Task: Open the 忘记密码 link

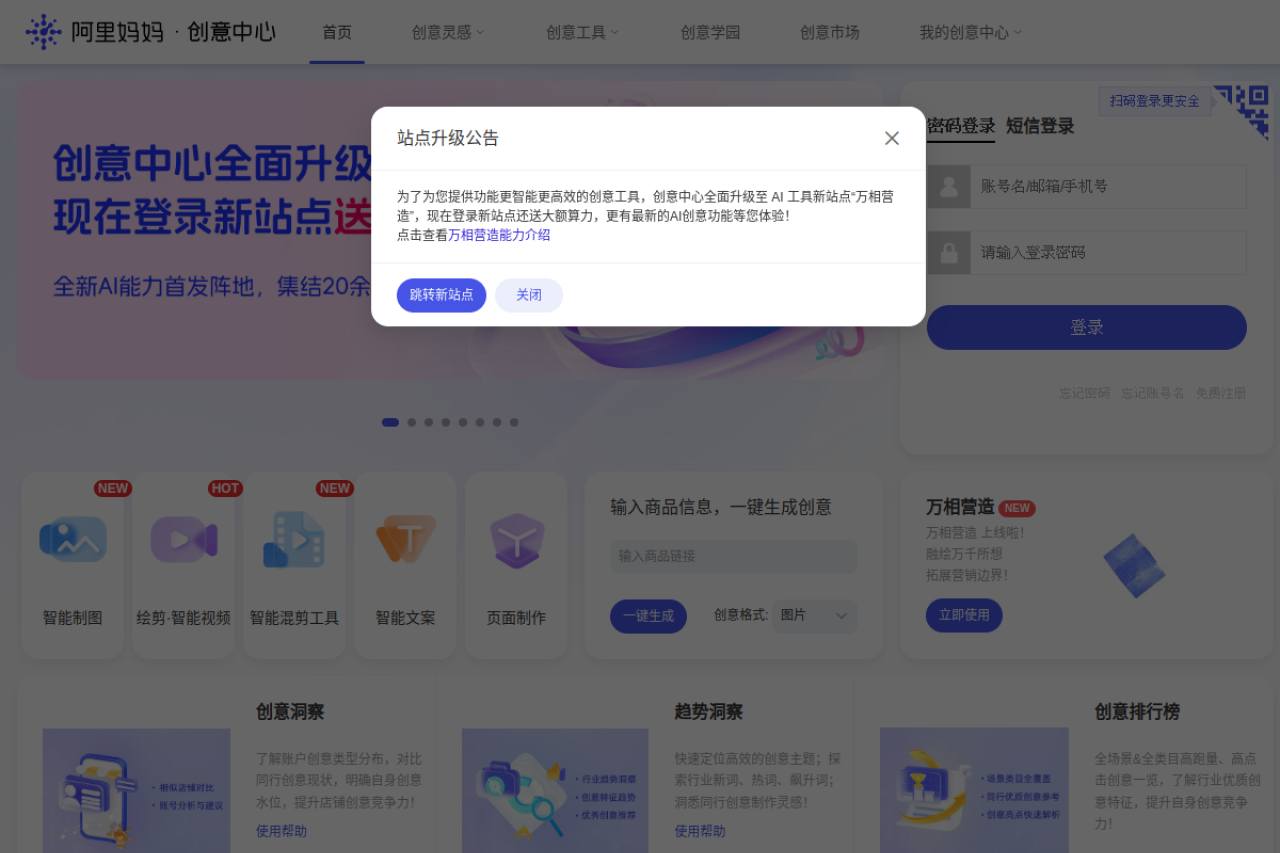Action: (1085, 393)
